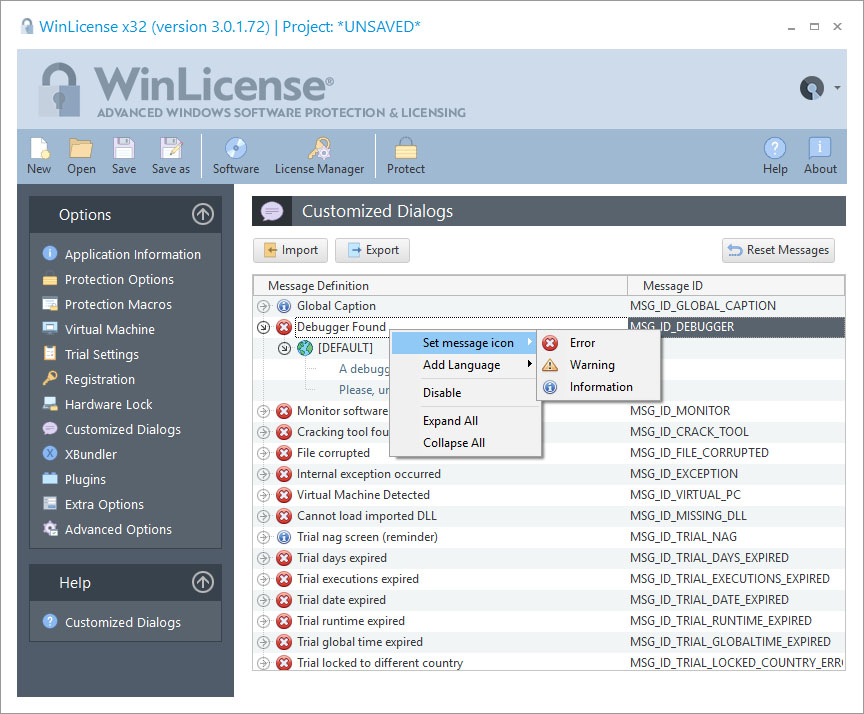Choose Collapse All in context menu

pos(464,443)
